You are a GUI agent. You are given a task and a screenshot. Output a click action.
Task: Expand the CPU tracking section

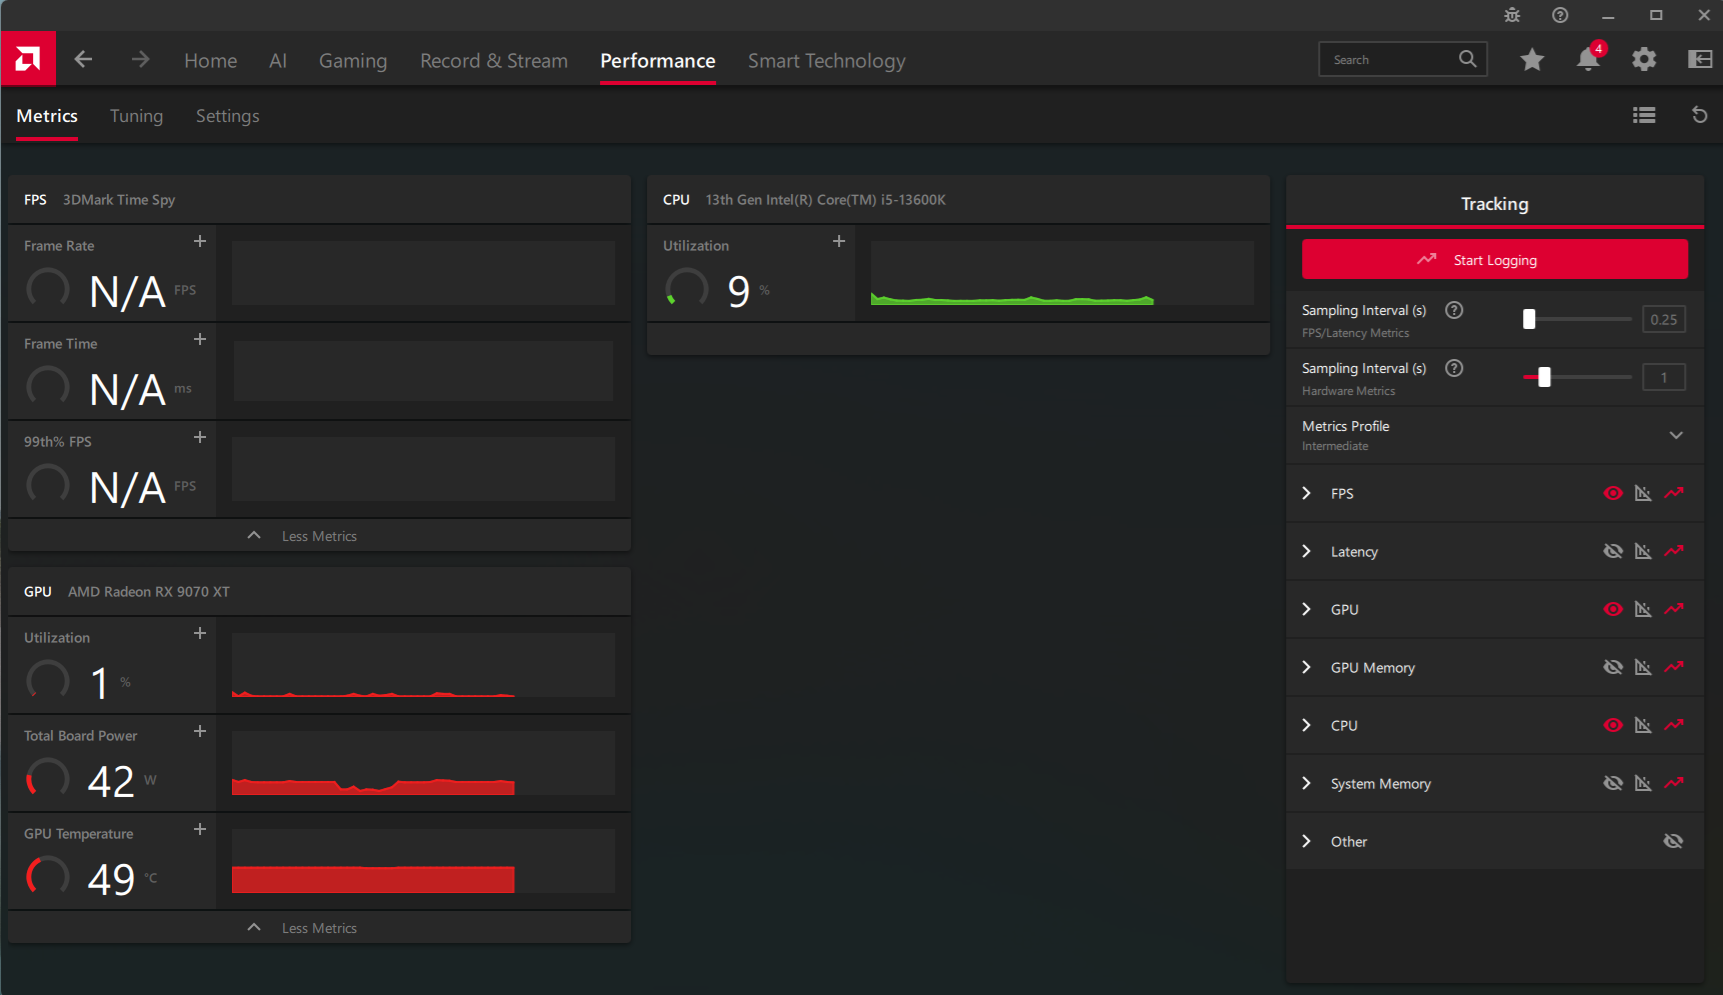tap(1306, 725)
